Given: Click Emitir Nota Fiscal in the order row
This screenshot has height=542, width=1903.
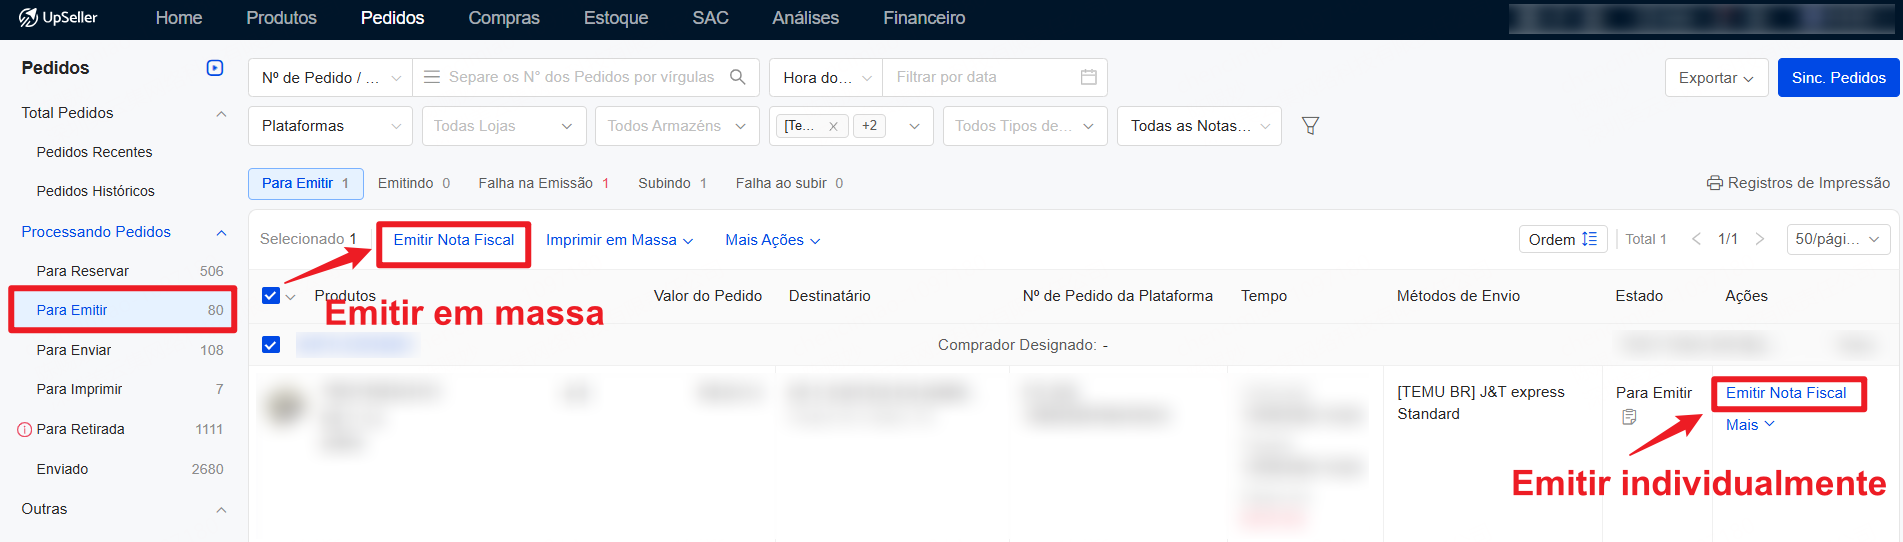Looking at the screenshot, I should tap(1786, 393).
